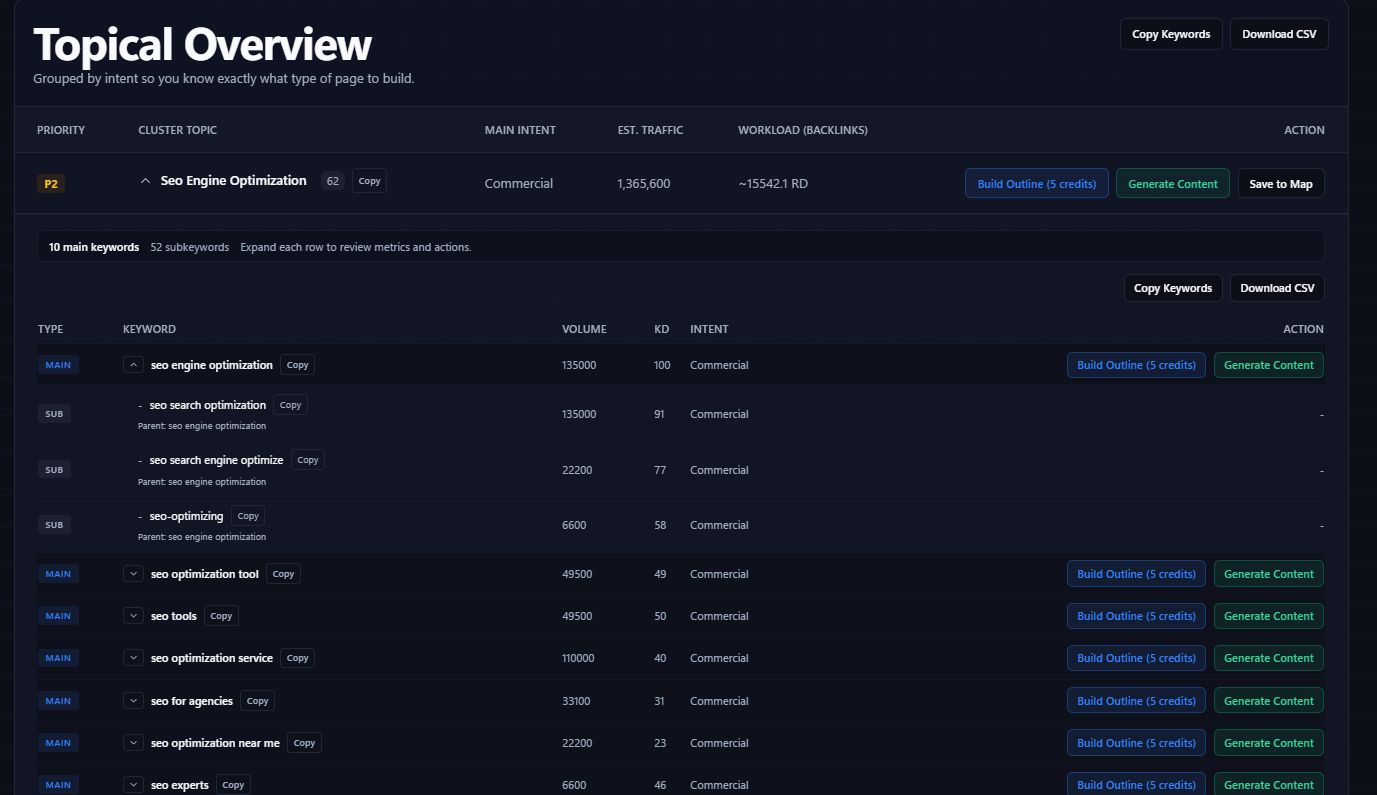Screen dimensions: 1377x795
Task: Click Save to Map
Action: (1281, 183)
